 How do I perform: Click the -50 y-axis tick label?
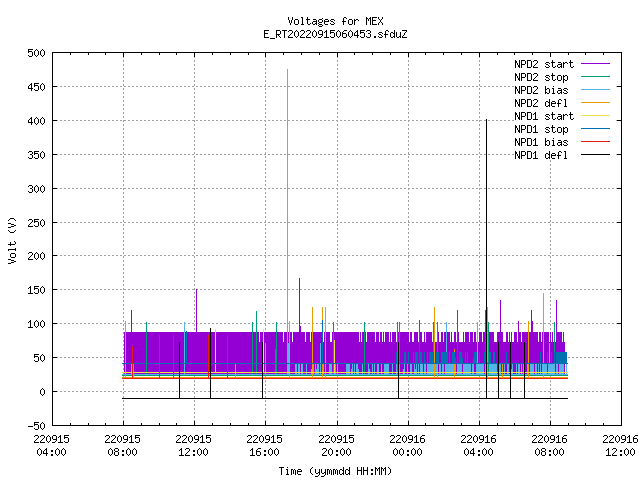tap(36, 426)
